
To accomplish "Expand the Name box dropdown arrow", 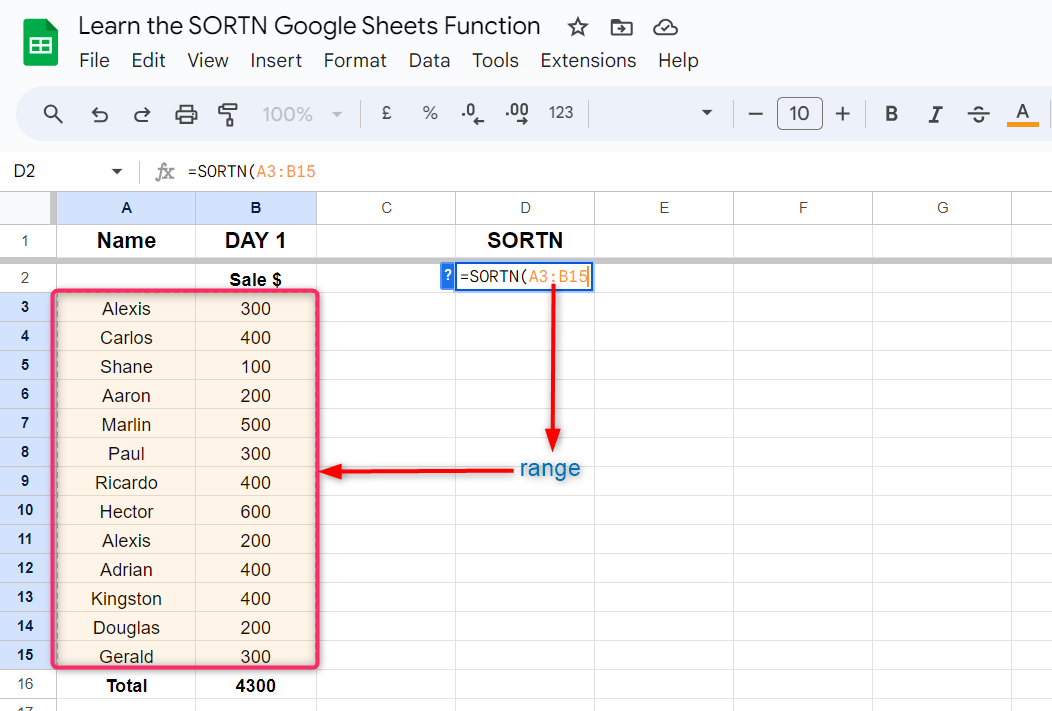I will tap(117, 172).
